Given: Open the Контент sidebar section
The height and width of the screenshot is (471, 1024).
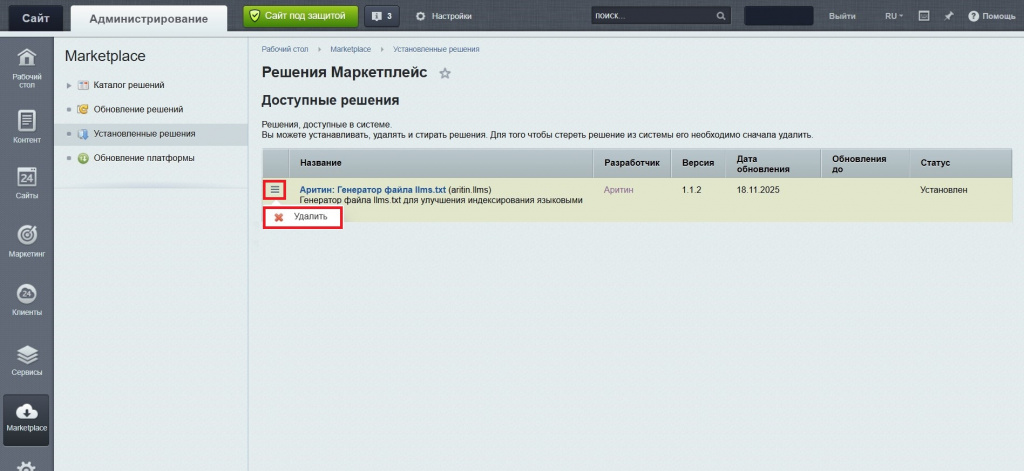Looking at the screenshot, I should 27,127.
